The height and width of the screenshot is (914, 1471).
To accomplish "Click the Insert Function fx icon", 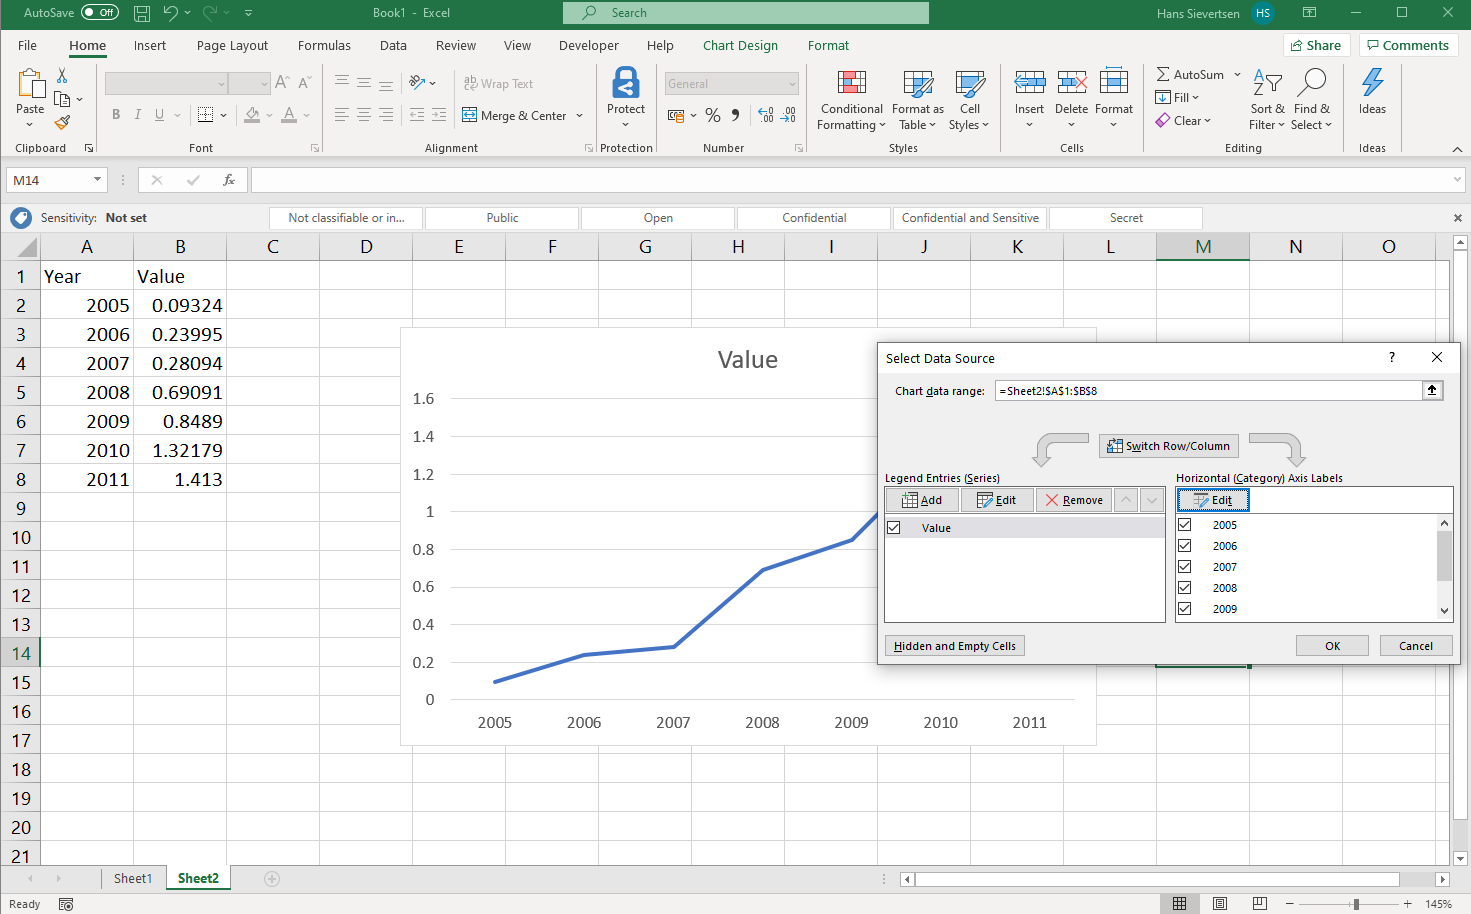I will (x=229, y=180).
